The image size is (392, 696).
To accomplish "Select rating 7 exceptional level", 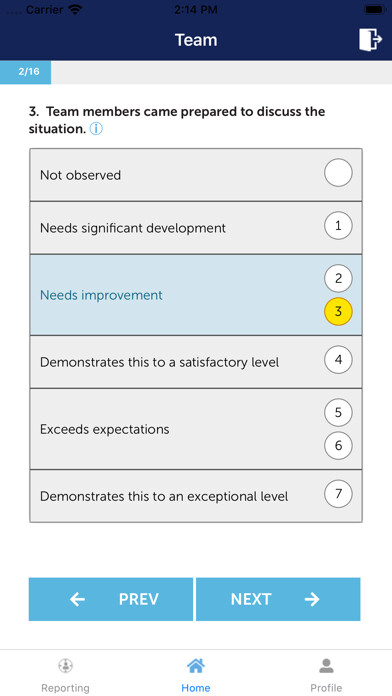I will (x=338, y=494).
